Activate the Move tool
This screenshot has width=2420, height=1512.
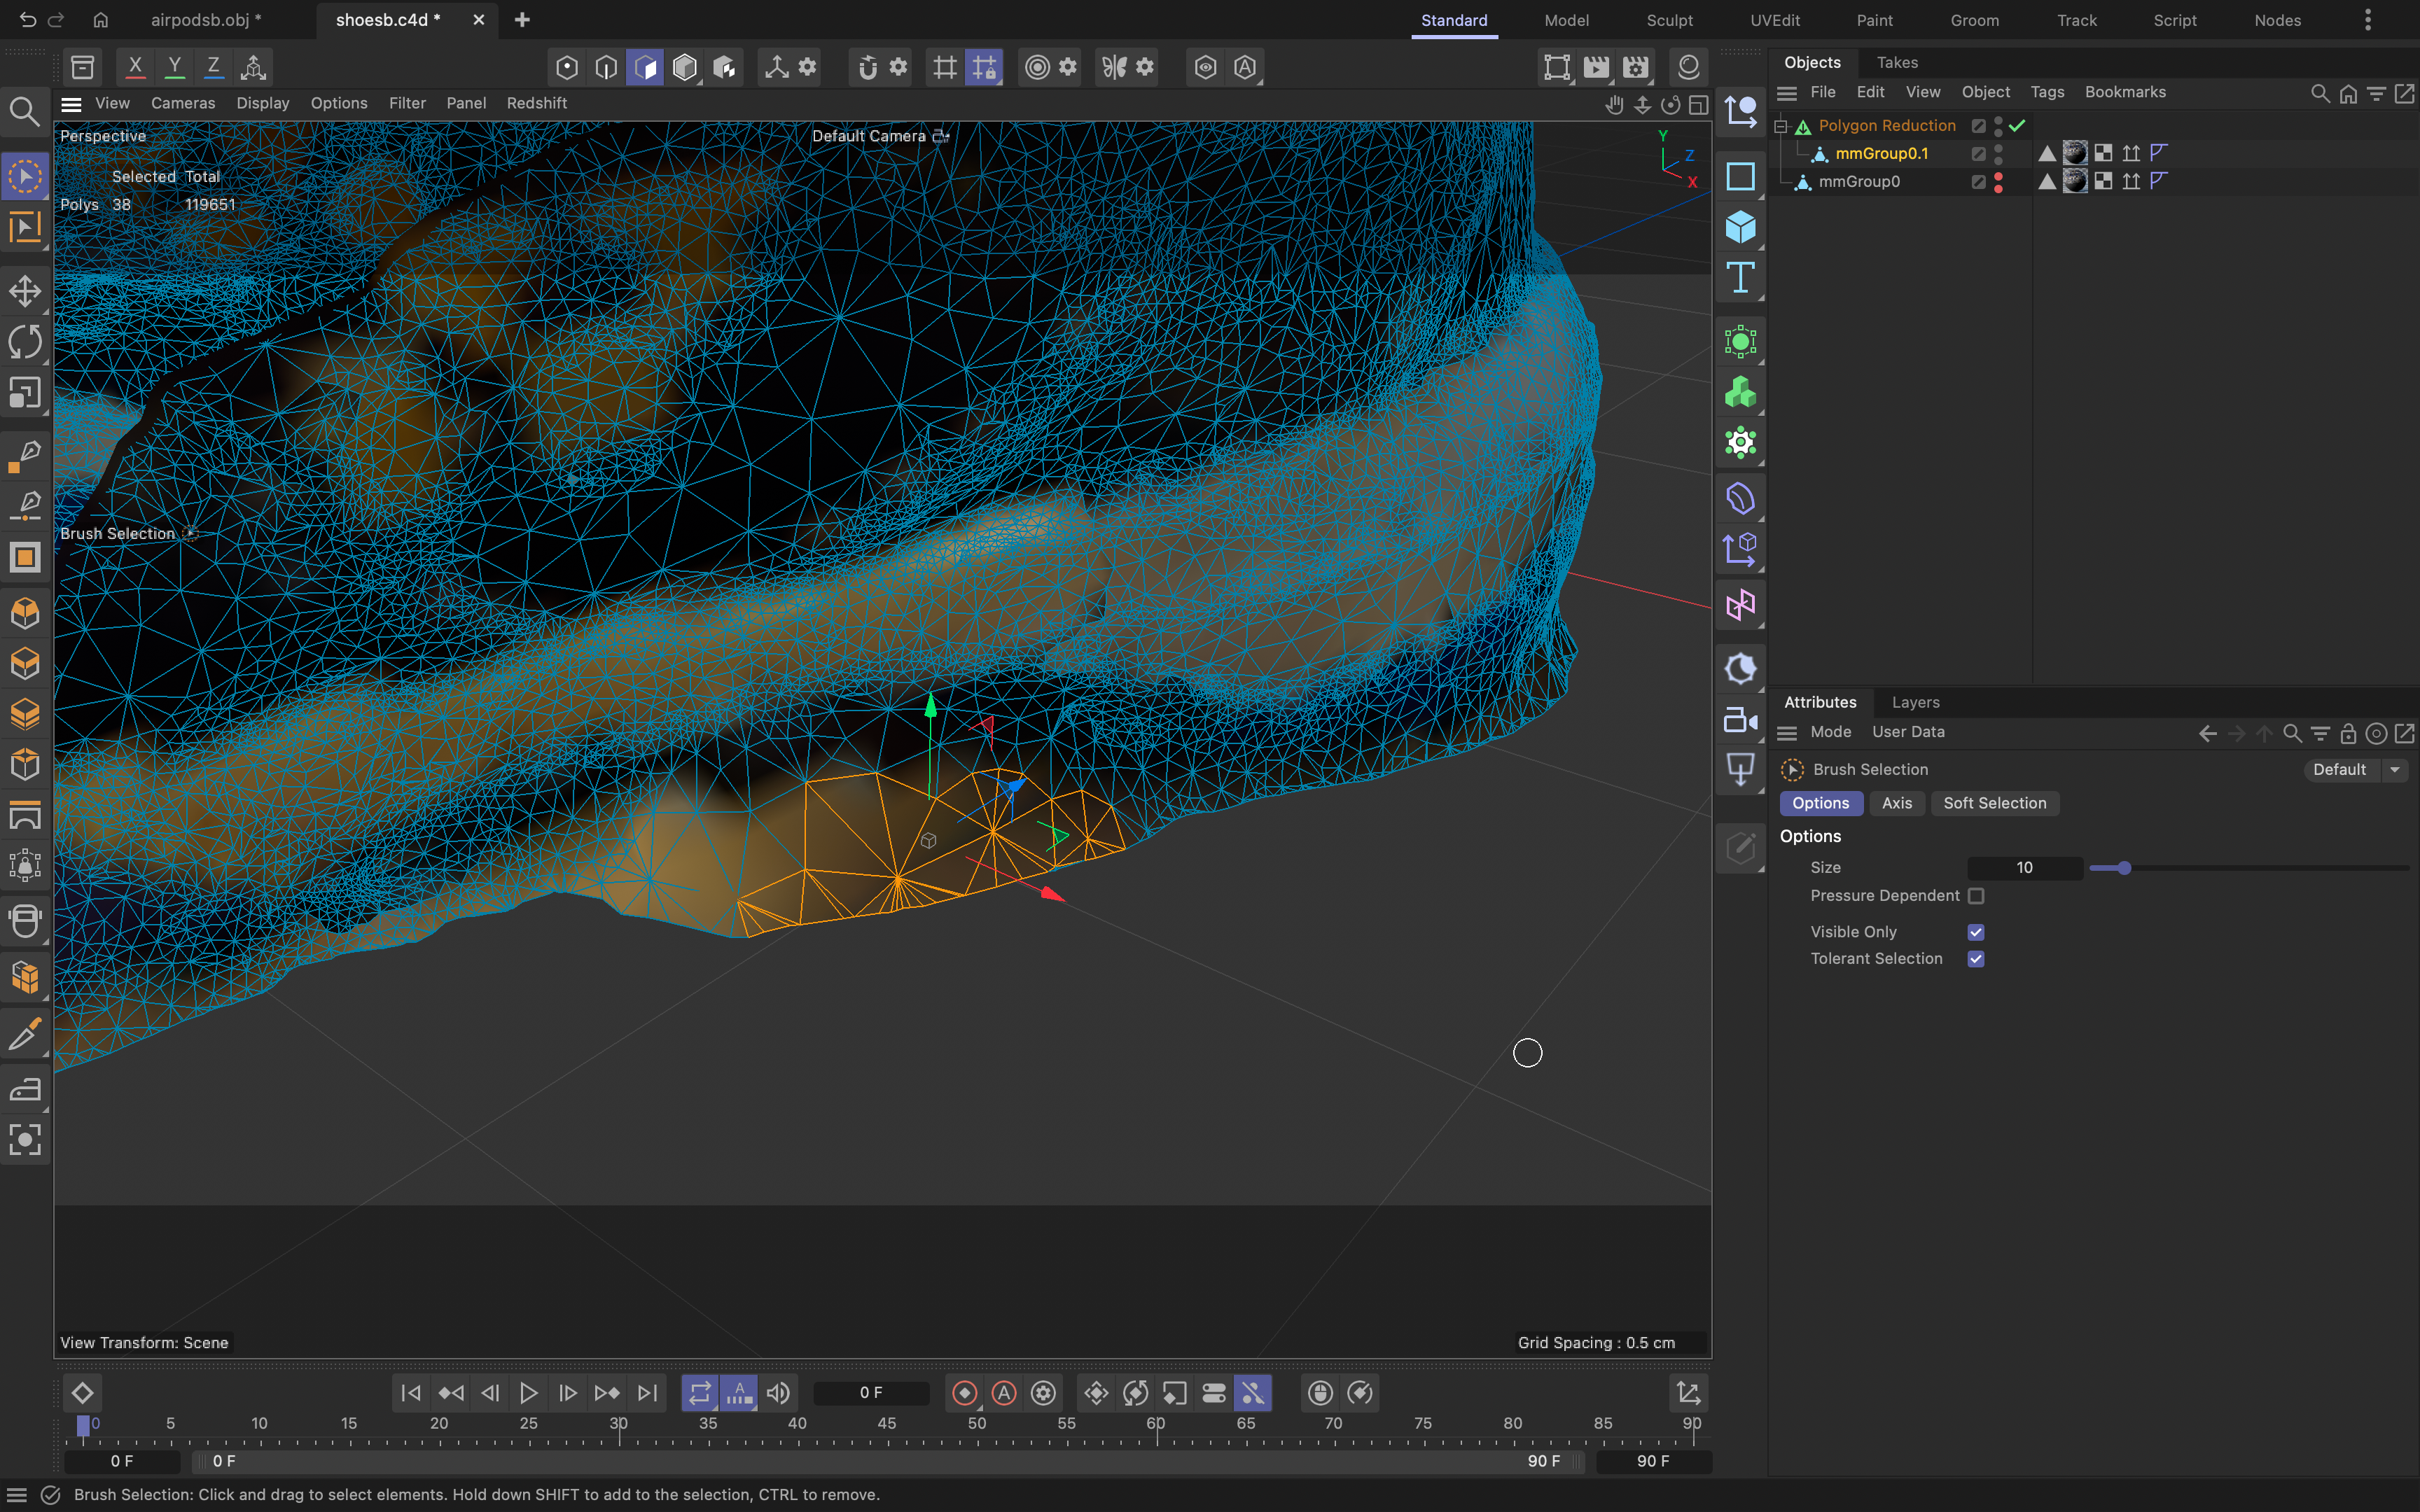click(25, 291)
